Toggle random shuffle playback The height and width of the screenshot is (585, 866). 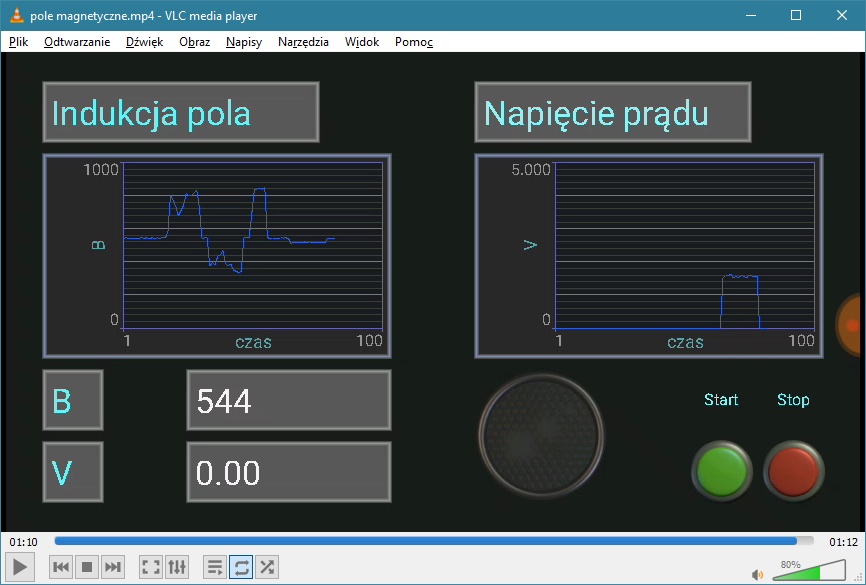pos(267,567)
